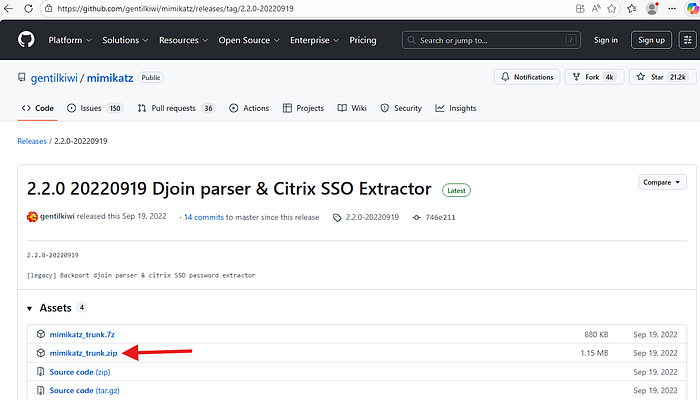Open the mimikatz repository link

tap(110, 78)
